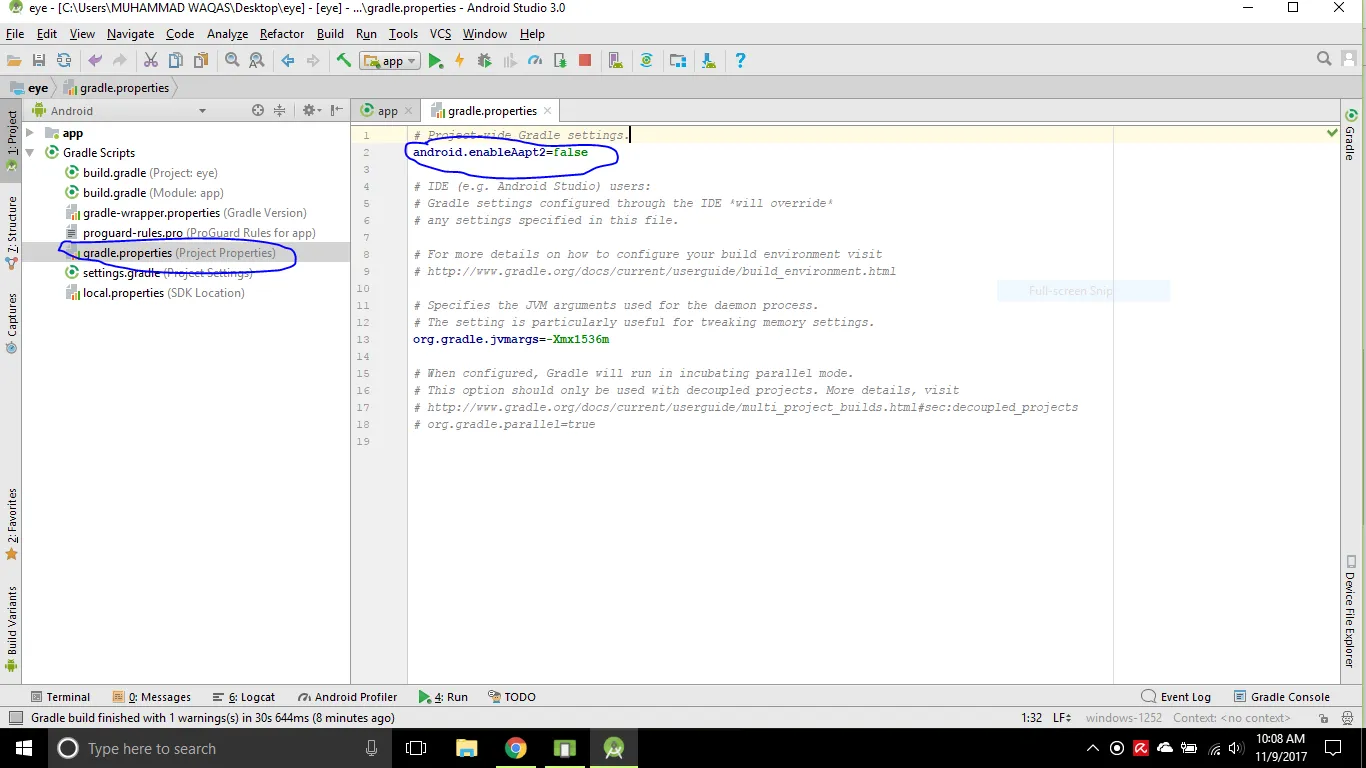Screen dimensions: 1366x768
Task: Open the Android Profiler tool window
Action: [347, 697]
